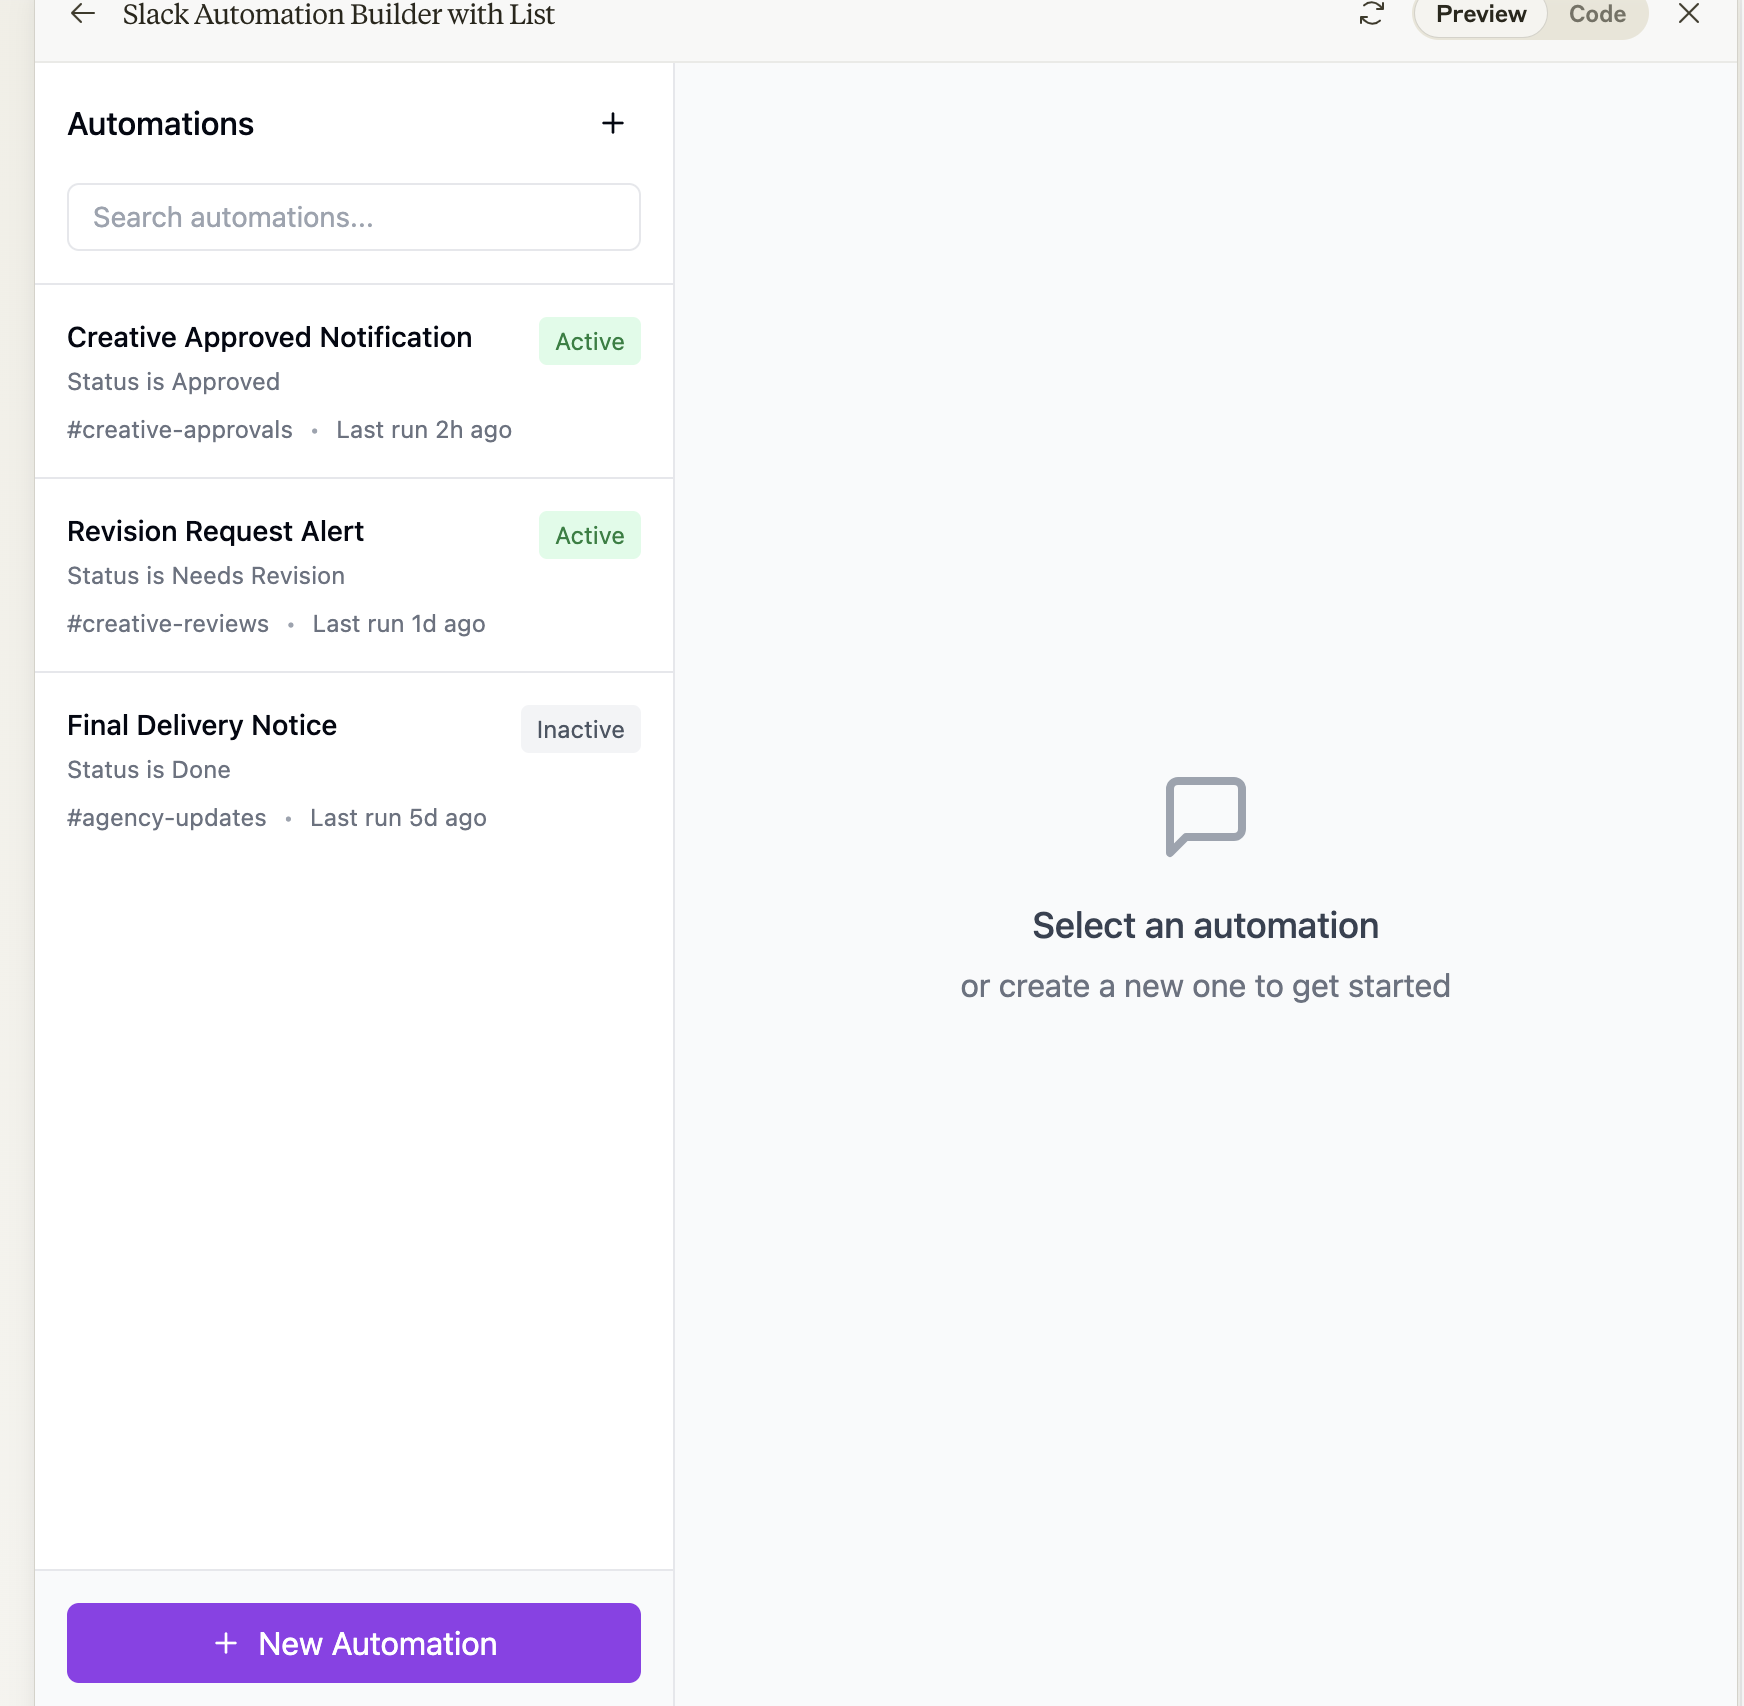Click the refresh icon in header
This screenshot has width=1744, height=1706.
[1371, 14]
